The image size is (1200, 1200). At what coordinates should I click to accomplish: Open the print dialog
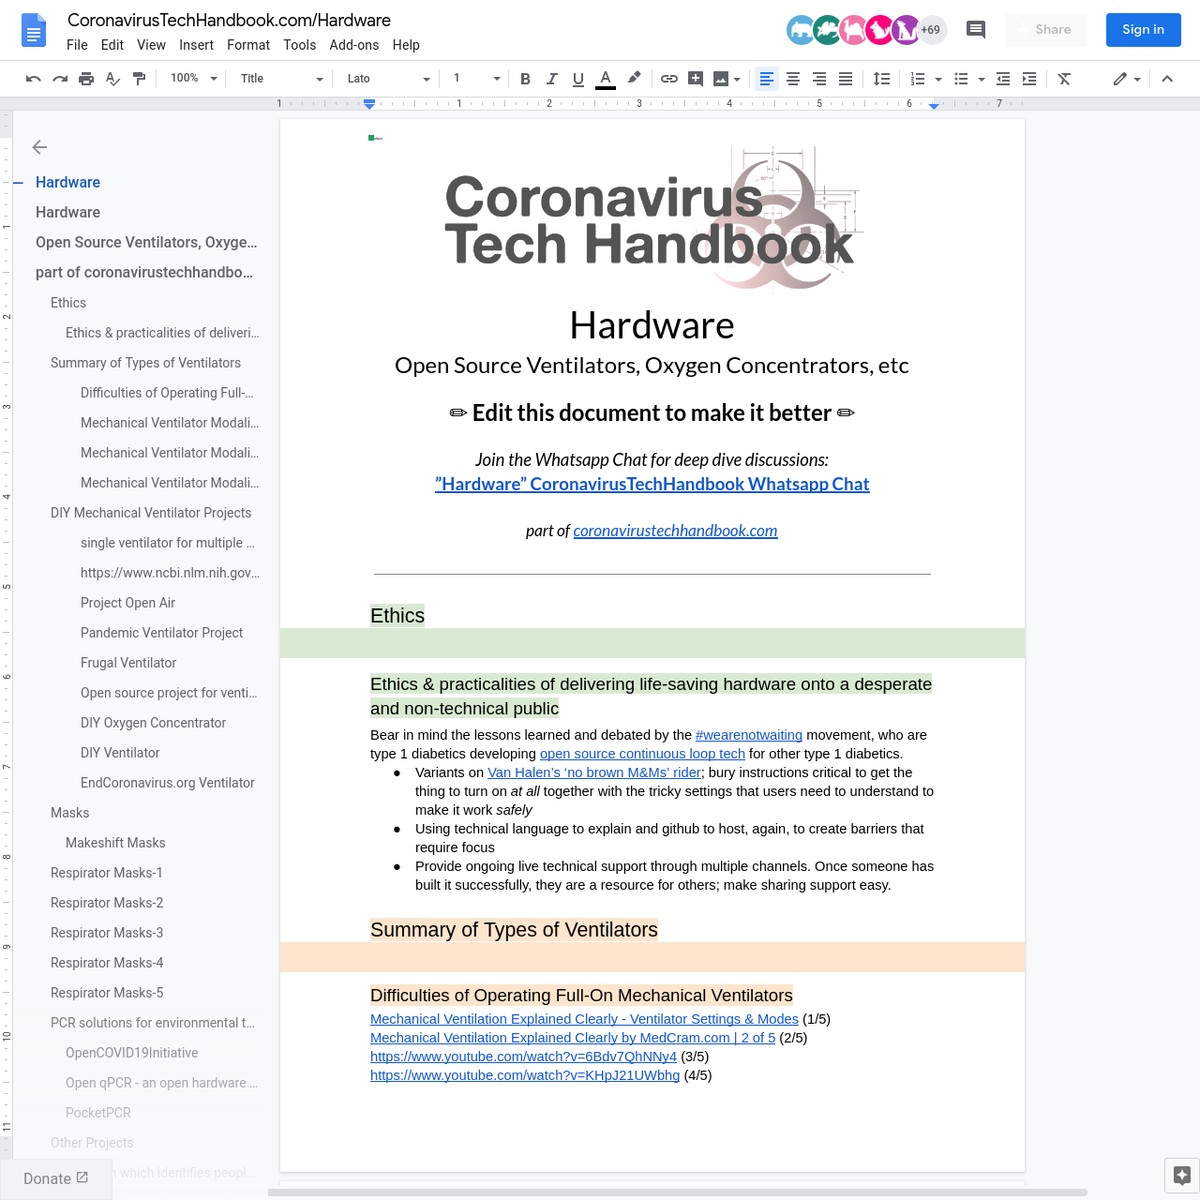[86, 78]
